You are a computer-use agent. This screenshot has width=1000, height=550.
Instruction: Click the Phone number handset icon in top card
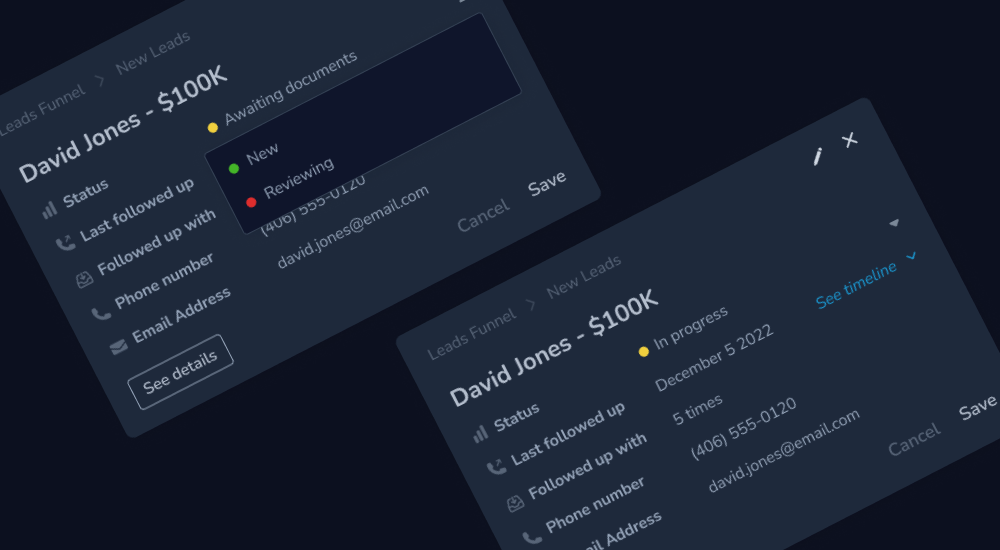[x=101, y=313]
